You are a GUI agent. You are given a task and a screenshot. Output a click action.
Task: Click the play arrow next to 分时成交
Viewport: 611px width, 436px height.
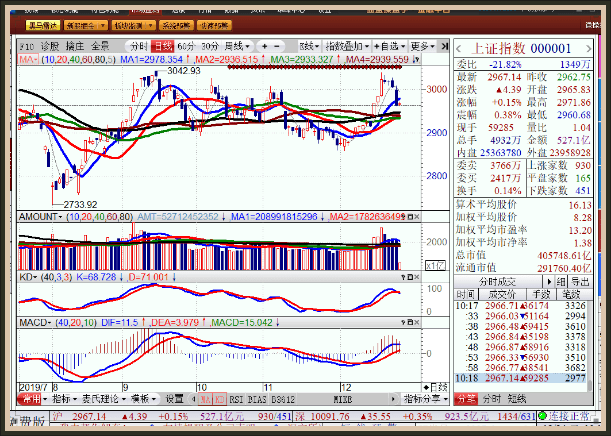(x=549, y=282)
